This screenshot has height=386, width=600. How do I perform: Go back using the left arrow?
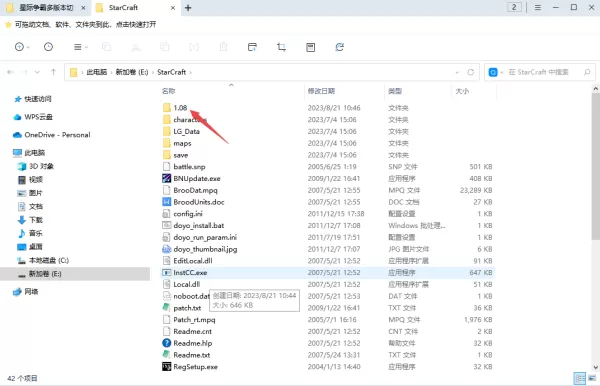click(10, 72)
